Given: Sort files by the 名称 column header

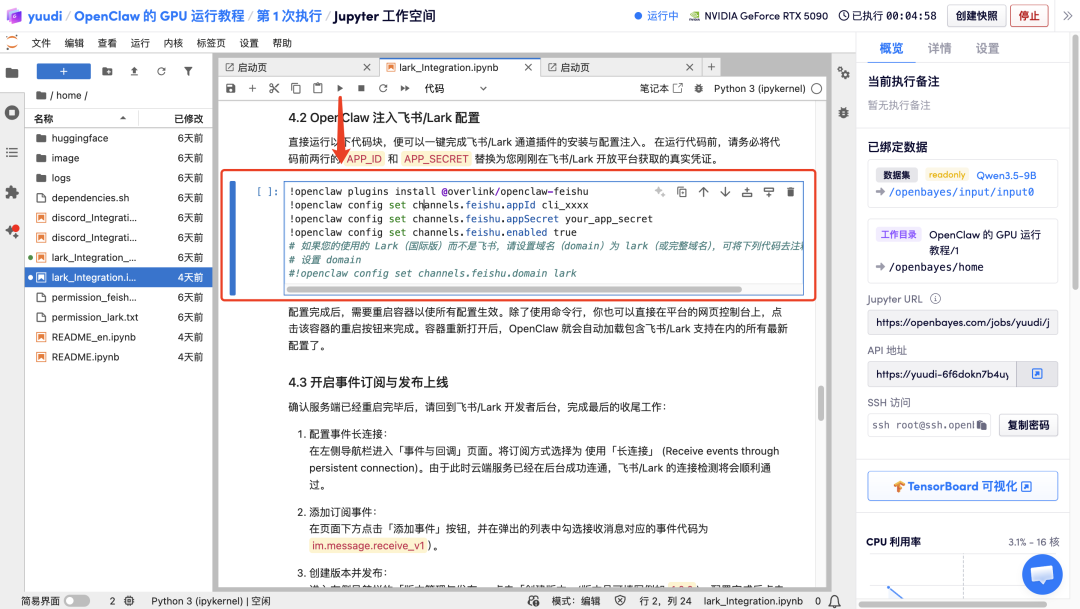Looking at the screenshot, I should 81,118.
